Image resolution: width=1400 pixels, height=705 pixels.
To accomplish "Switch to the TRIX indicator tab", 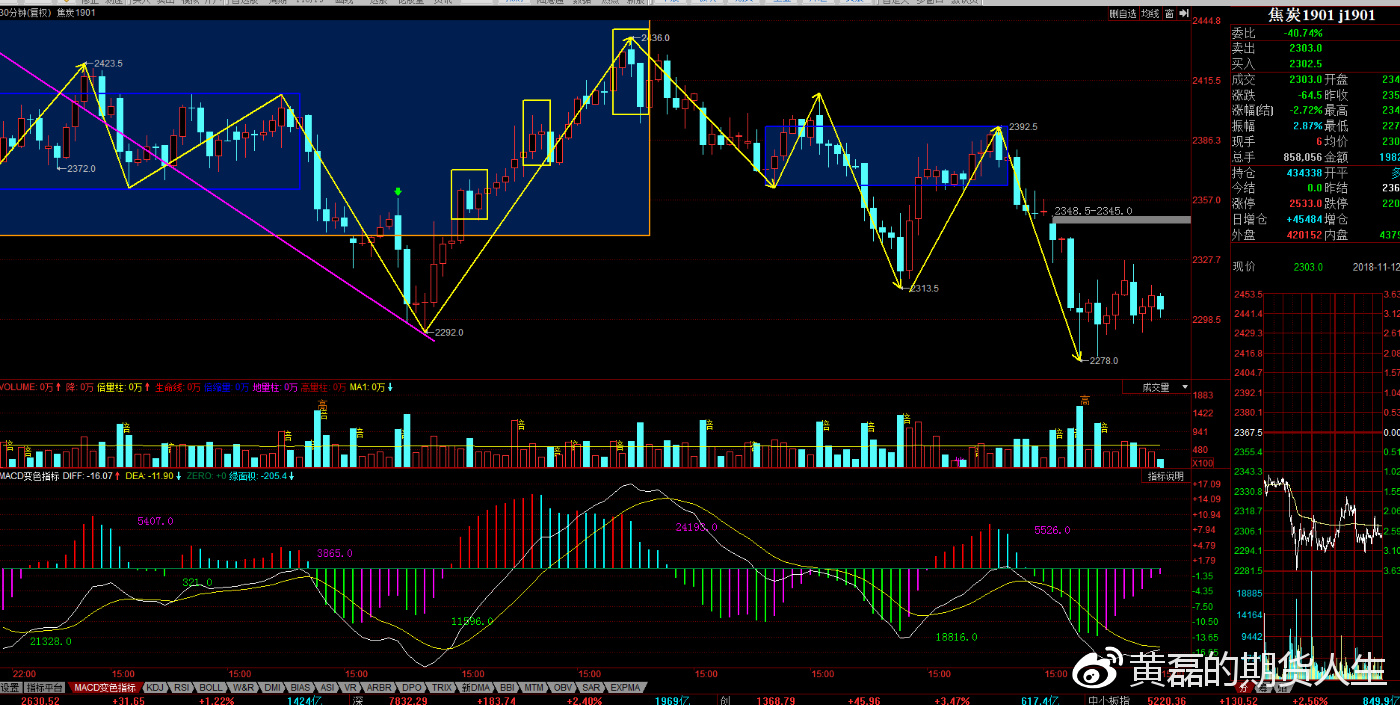I will click(442, 688).
